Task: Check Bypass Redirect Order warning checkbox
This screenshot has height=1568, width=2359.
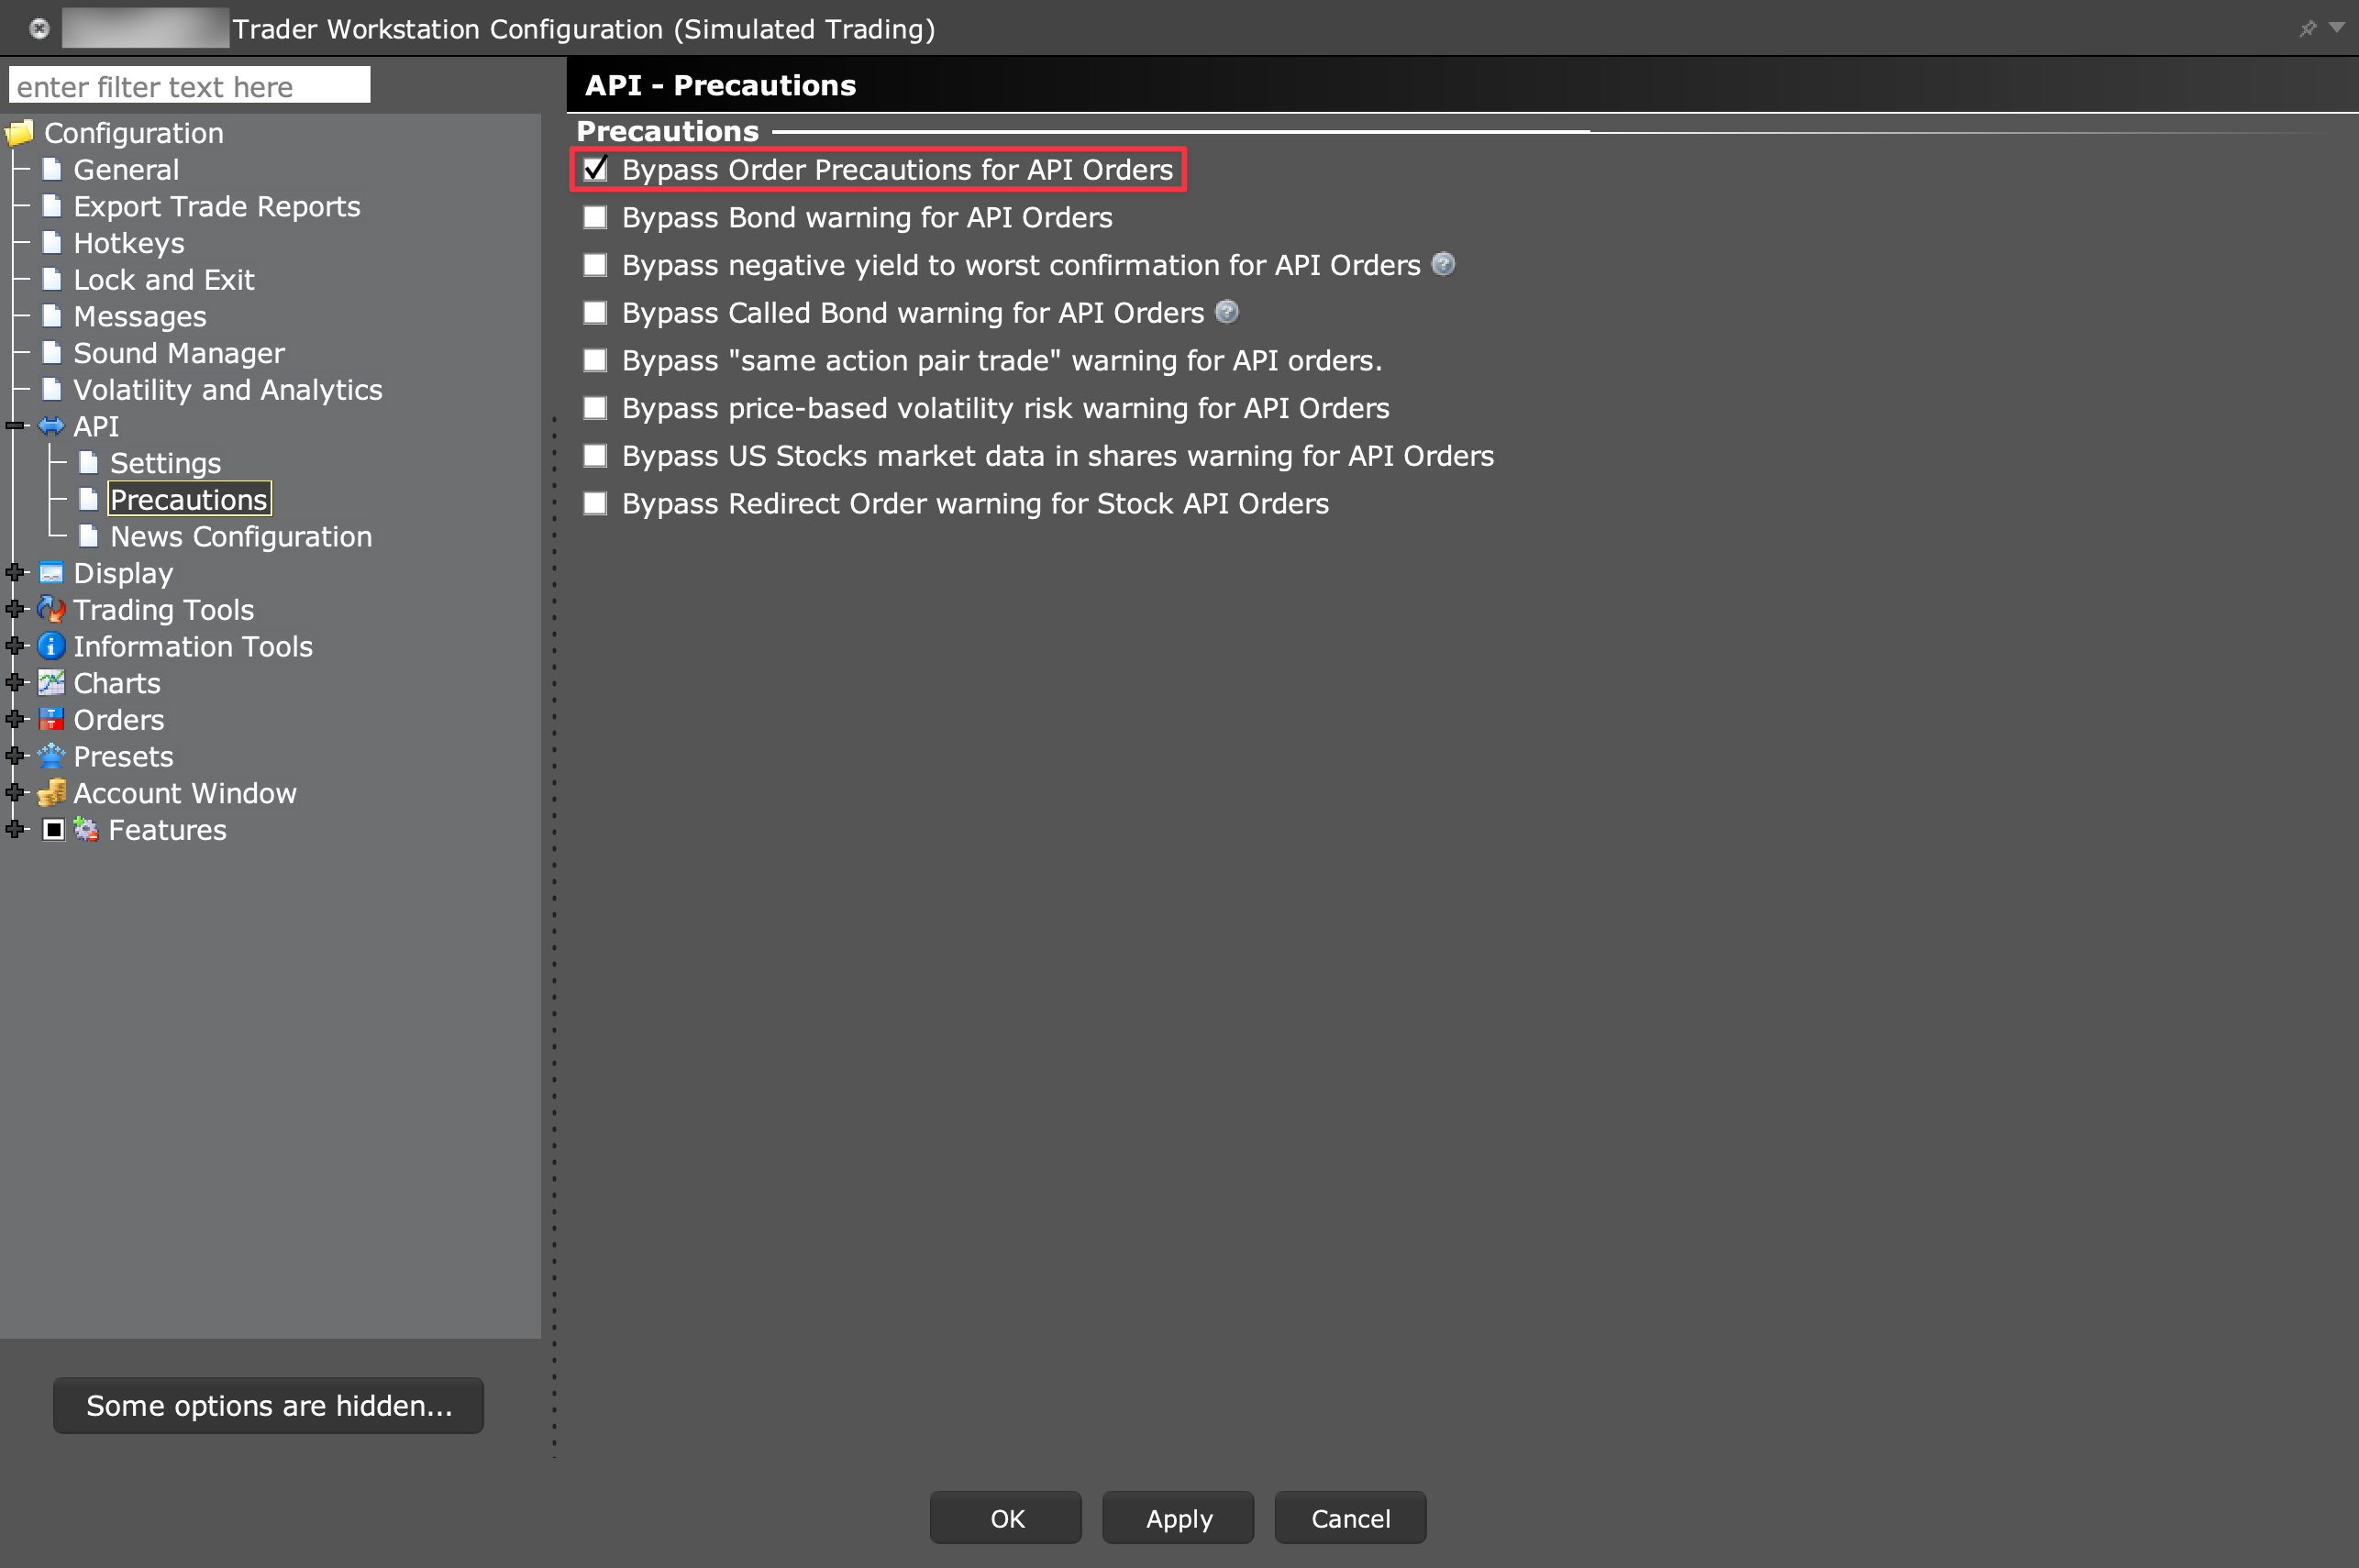Action: tap(595, 503)
